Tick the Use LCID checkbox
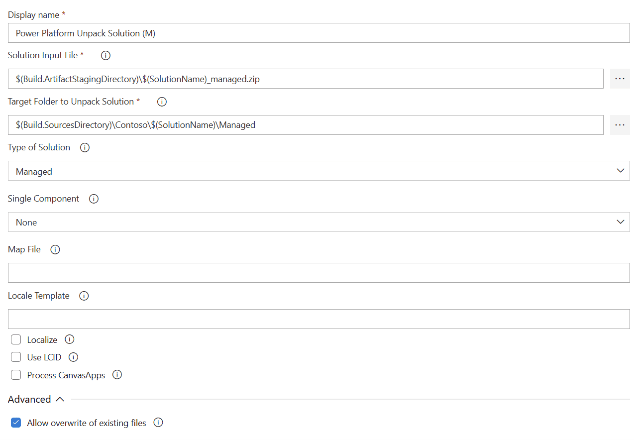Screen dimensions: 634x440 [15, 357]
